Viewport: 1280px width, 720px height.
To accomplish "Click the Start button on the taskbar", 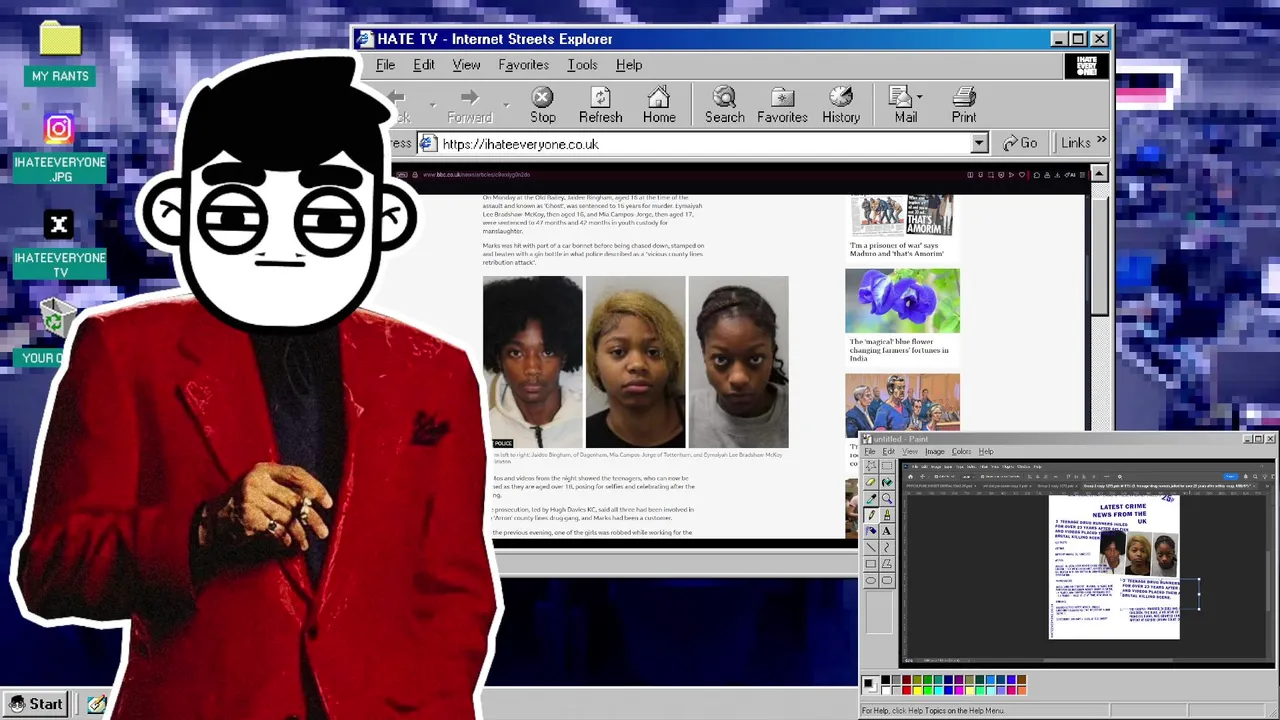I will [37, 704].
